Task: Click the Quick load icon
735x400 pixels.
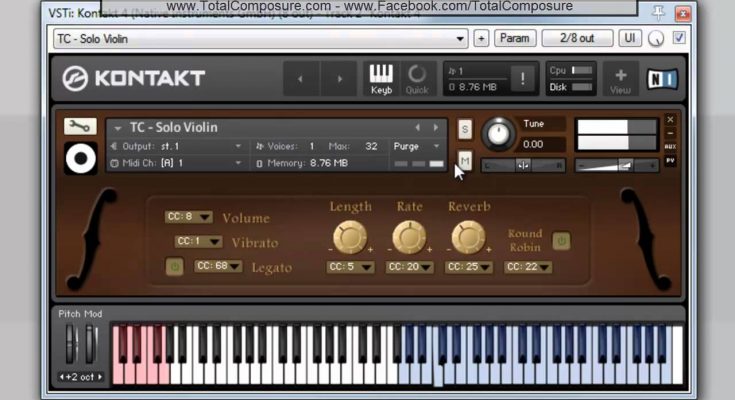Action: pyautogui.click(x=416, y=78)
